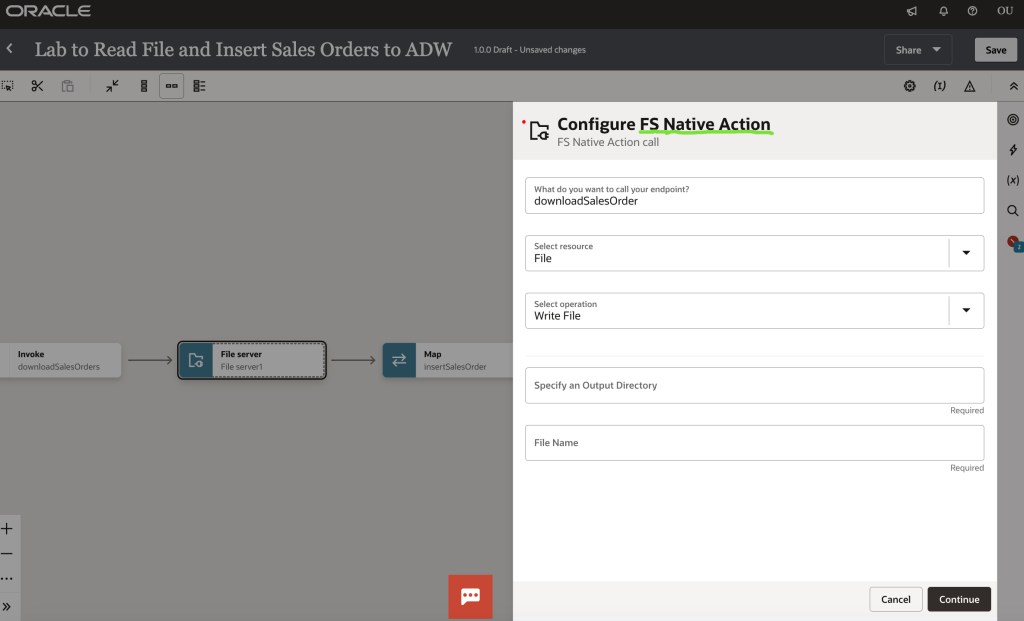Screen dimensions: 1024x621
Task: Switch canvas to vertical layout
Action: pos(143,86)
